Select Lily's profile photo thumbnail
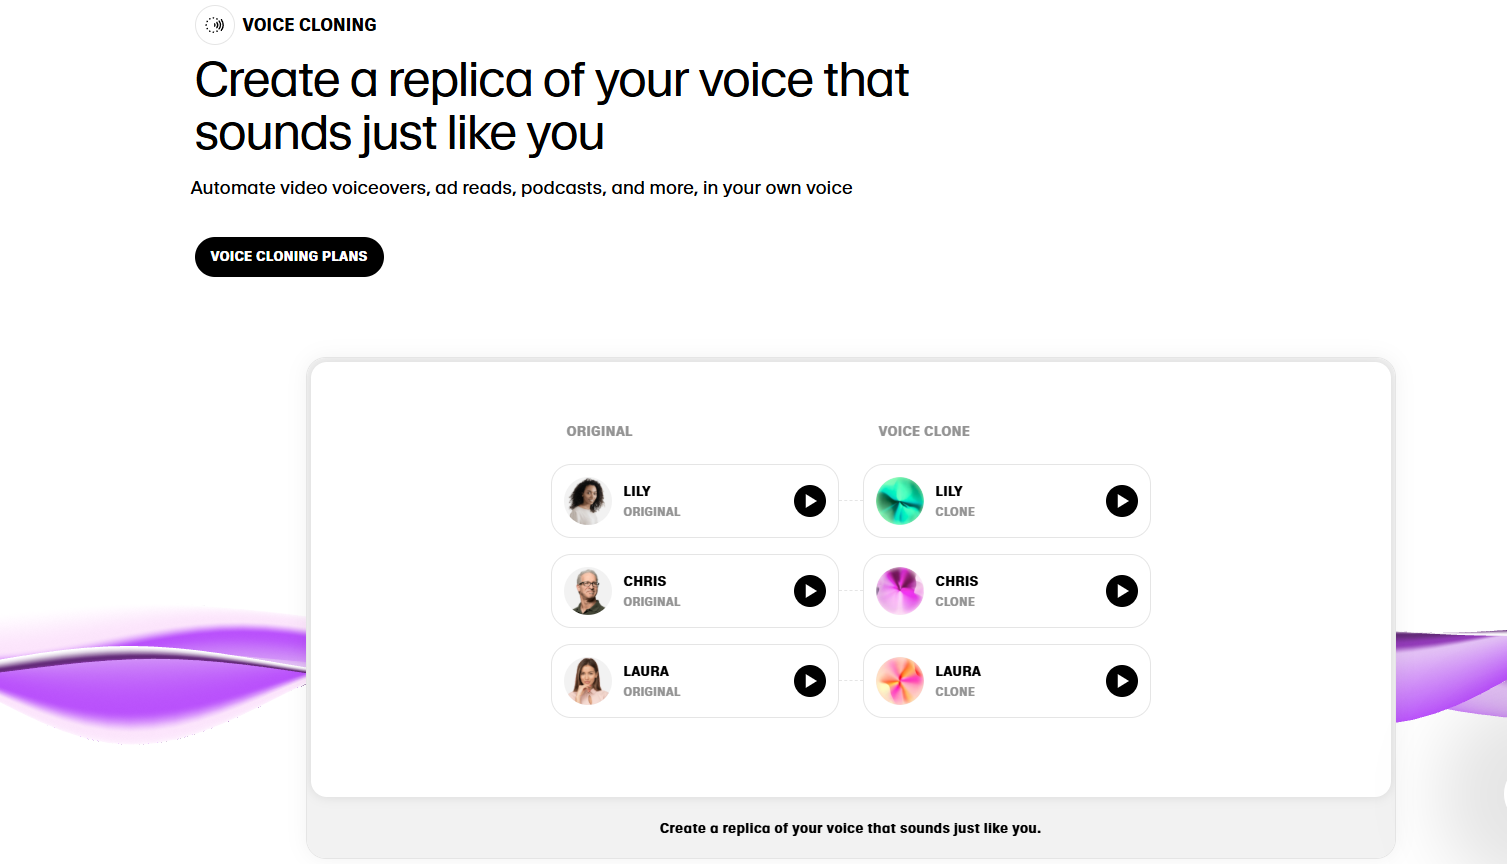1507x864 pixels. coord(587,501)
